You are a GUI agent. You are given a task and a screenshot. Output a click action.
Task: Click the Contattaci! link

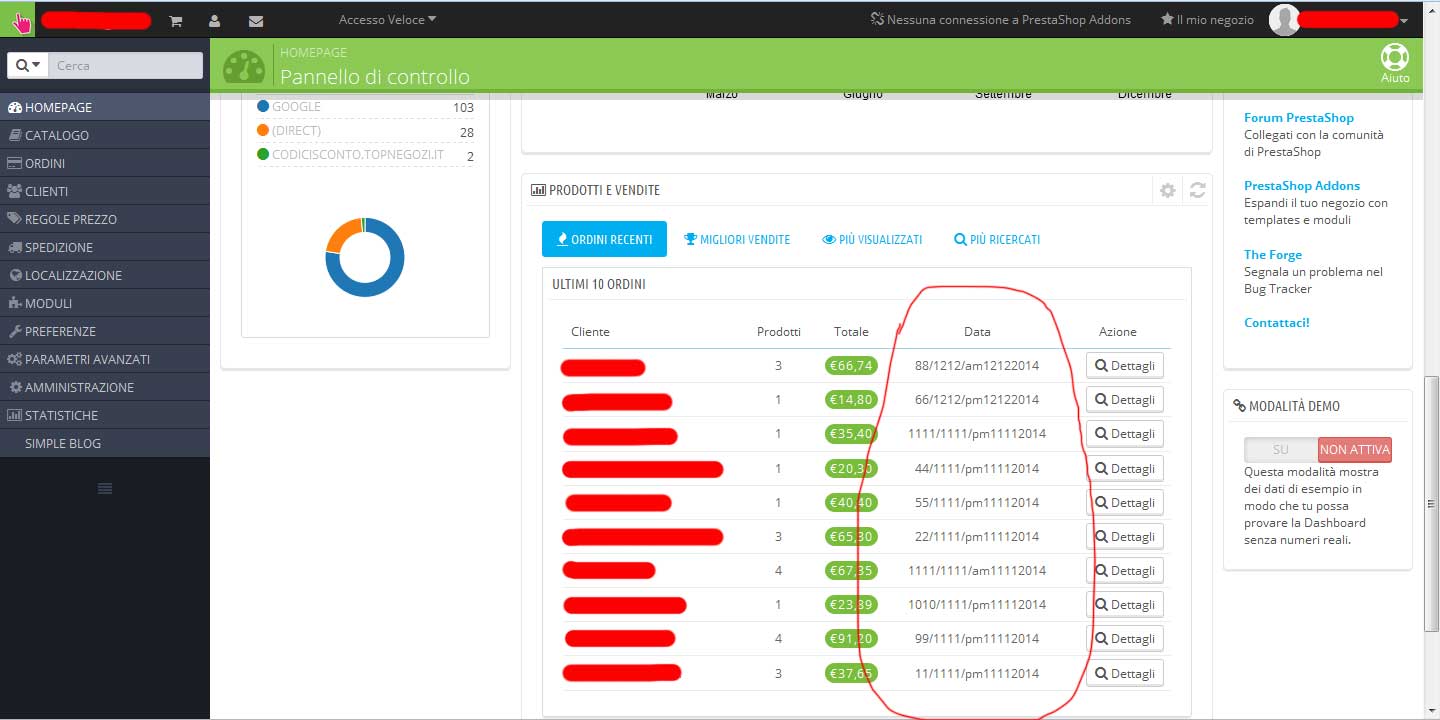1276,323
